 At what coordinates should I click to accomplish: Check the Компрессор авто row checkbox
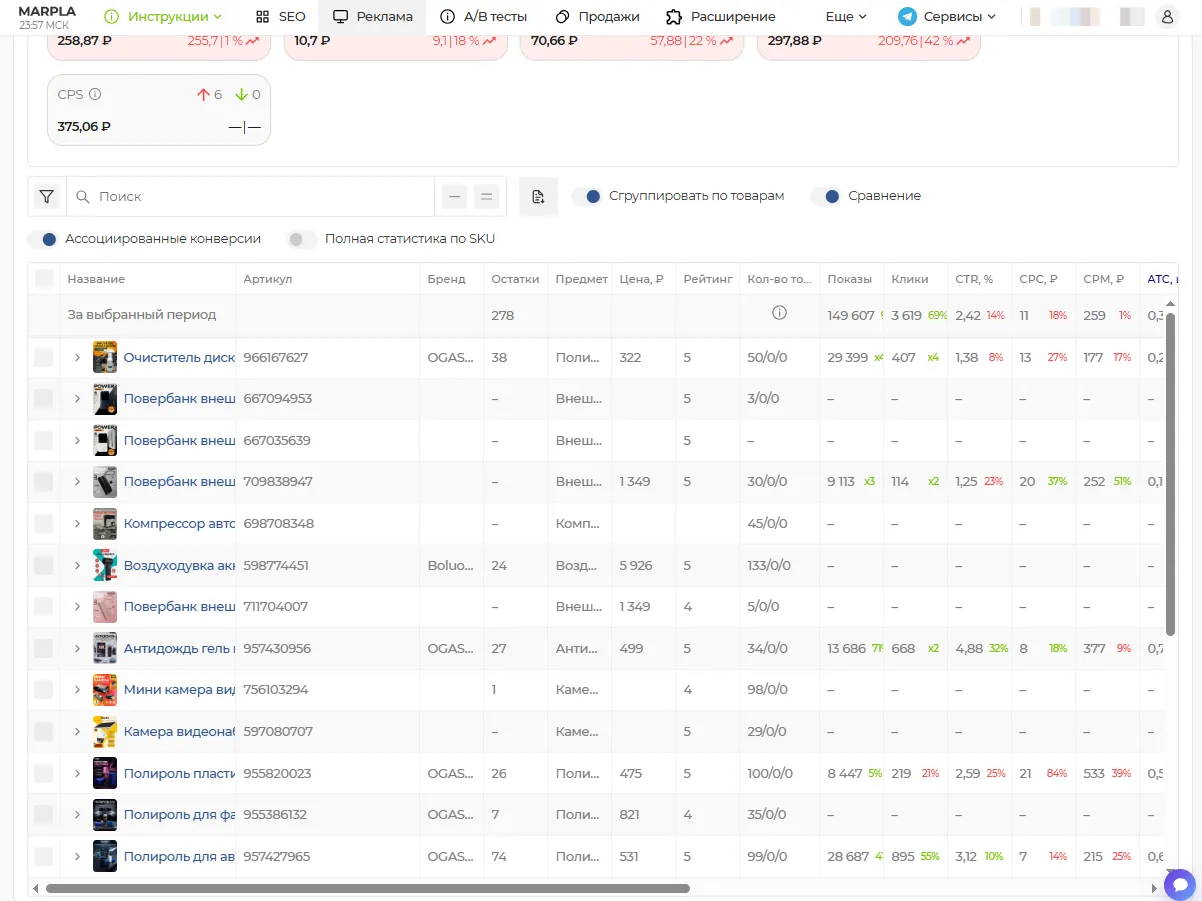pyautogui.click(x=44, y=523)
